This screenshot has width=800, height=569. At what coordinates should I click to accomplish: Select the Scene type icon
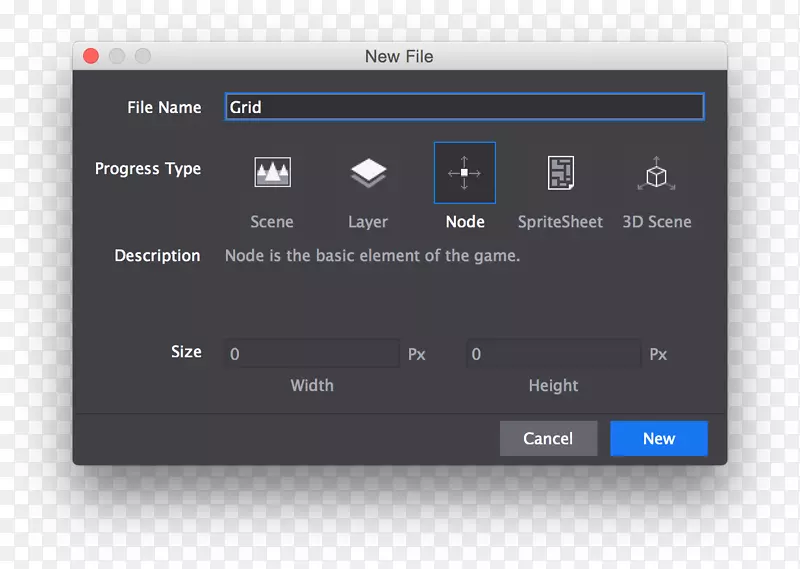(272, 173)
